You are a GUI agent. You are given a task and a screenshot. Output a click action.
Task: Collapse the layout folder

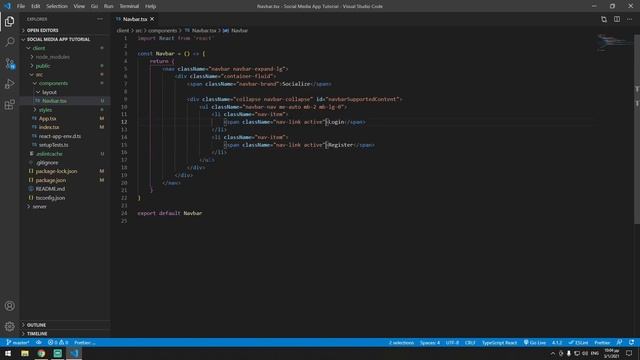[x=49, y=92]
